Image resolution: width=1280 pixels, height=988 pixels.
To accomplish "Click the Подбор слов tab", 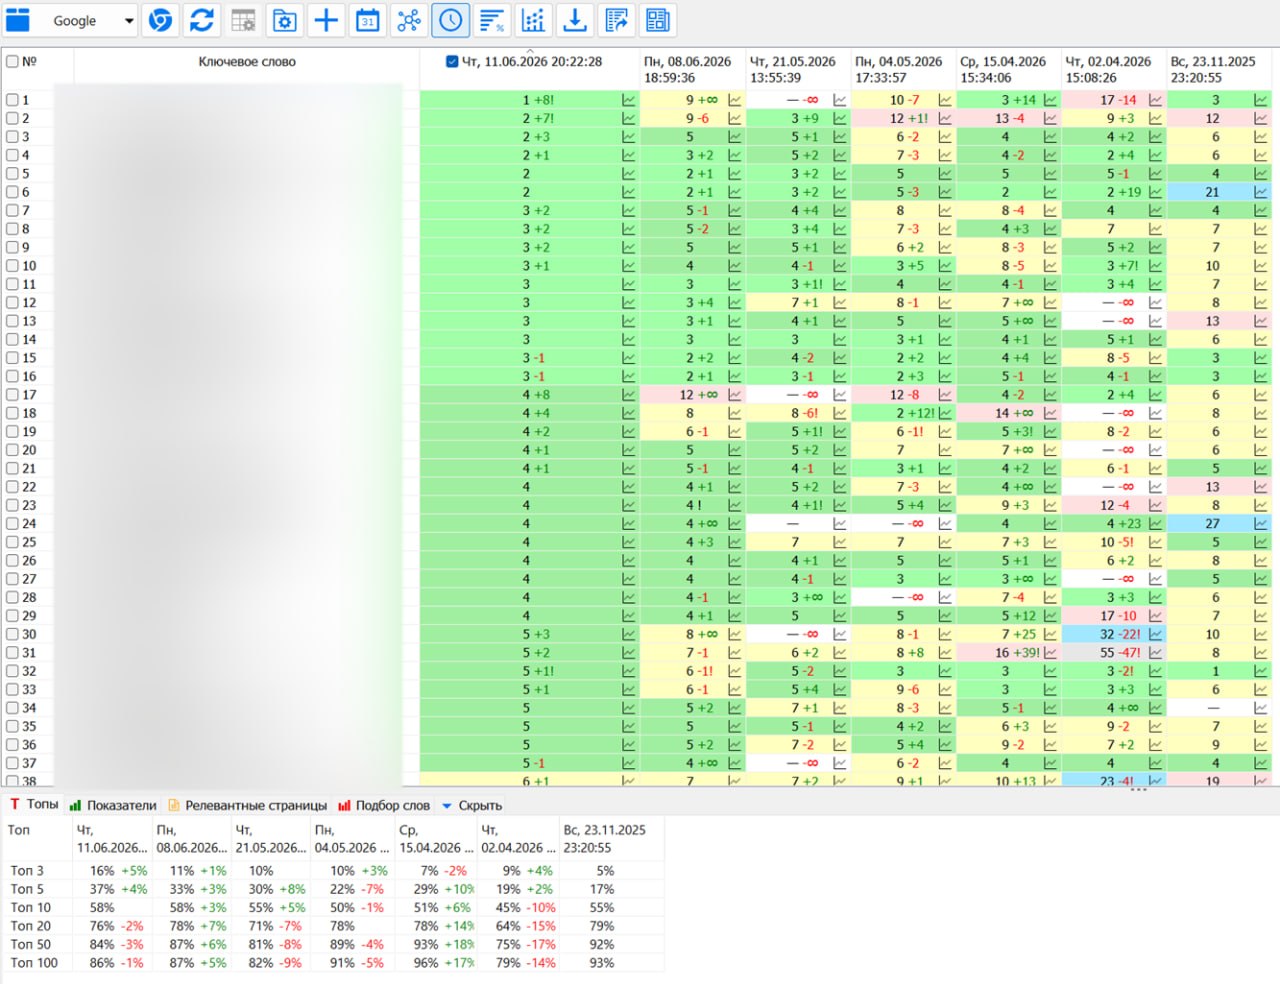I will click(384, 806).
